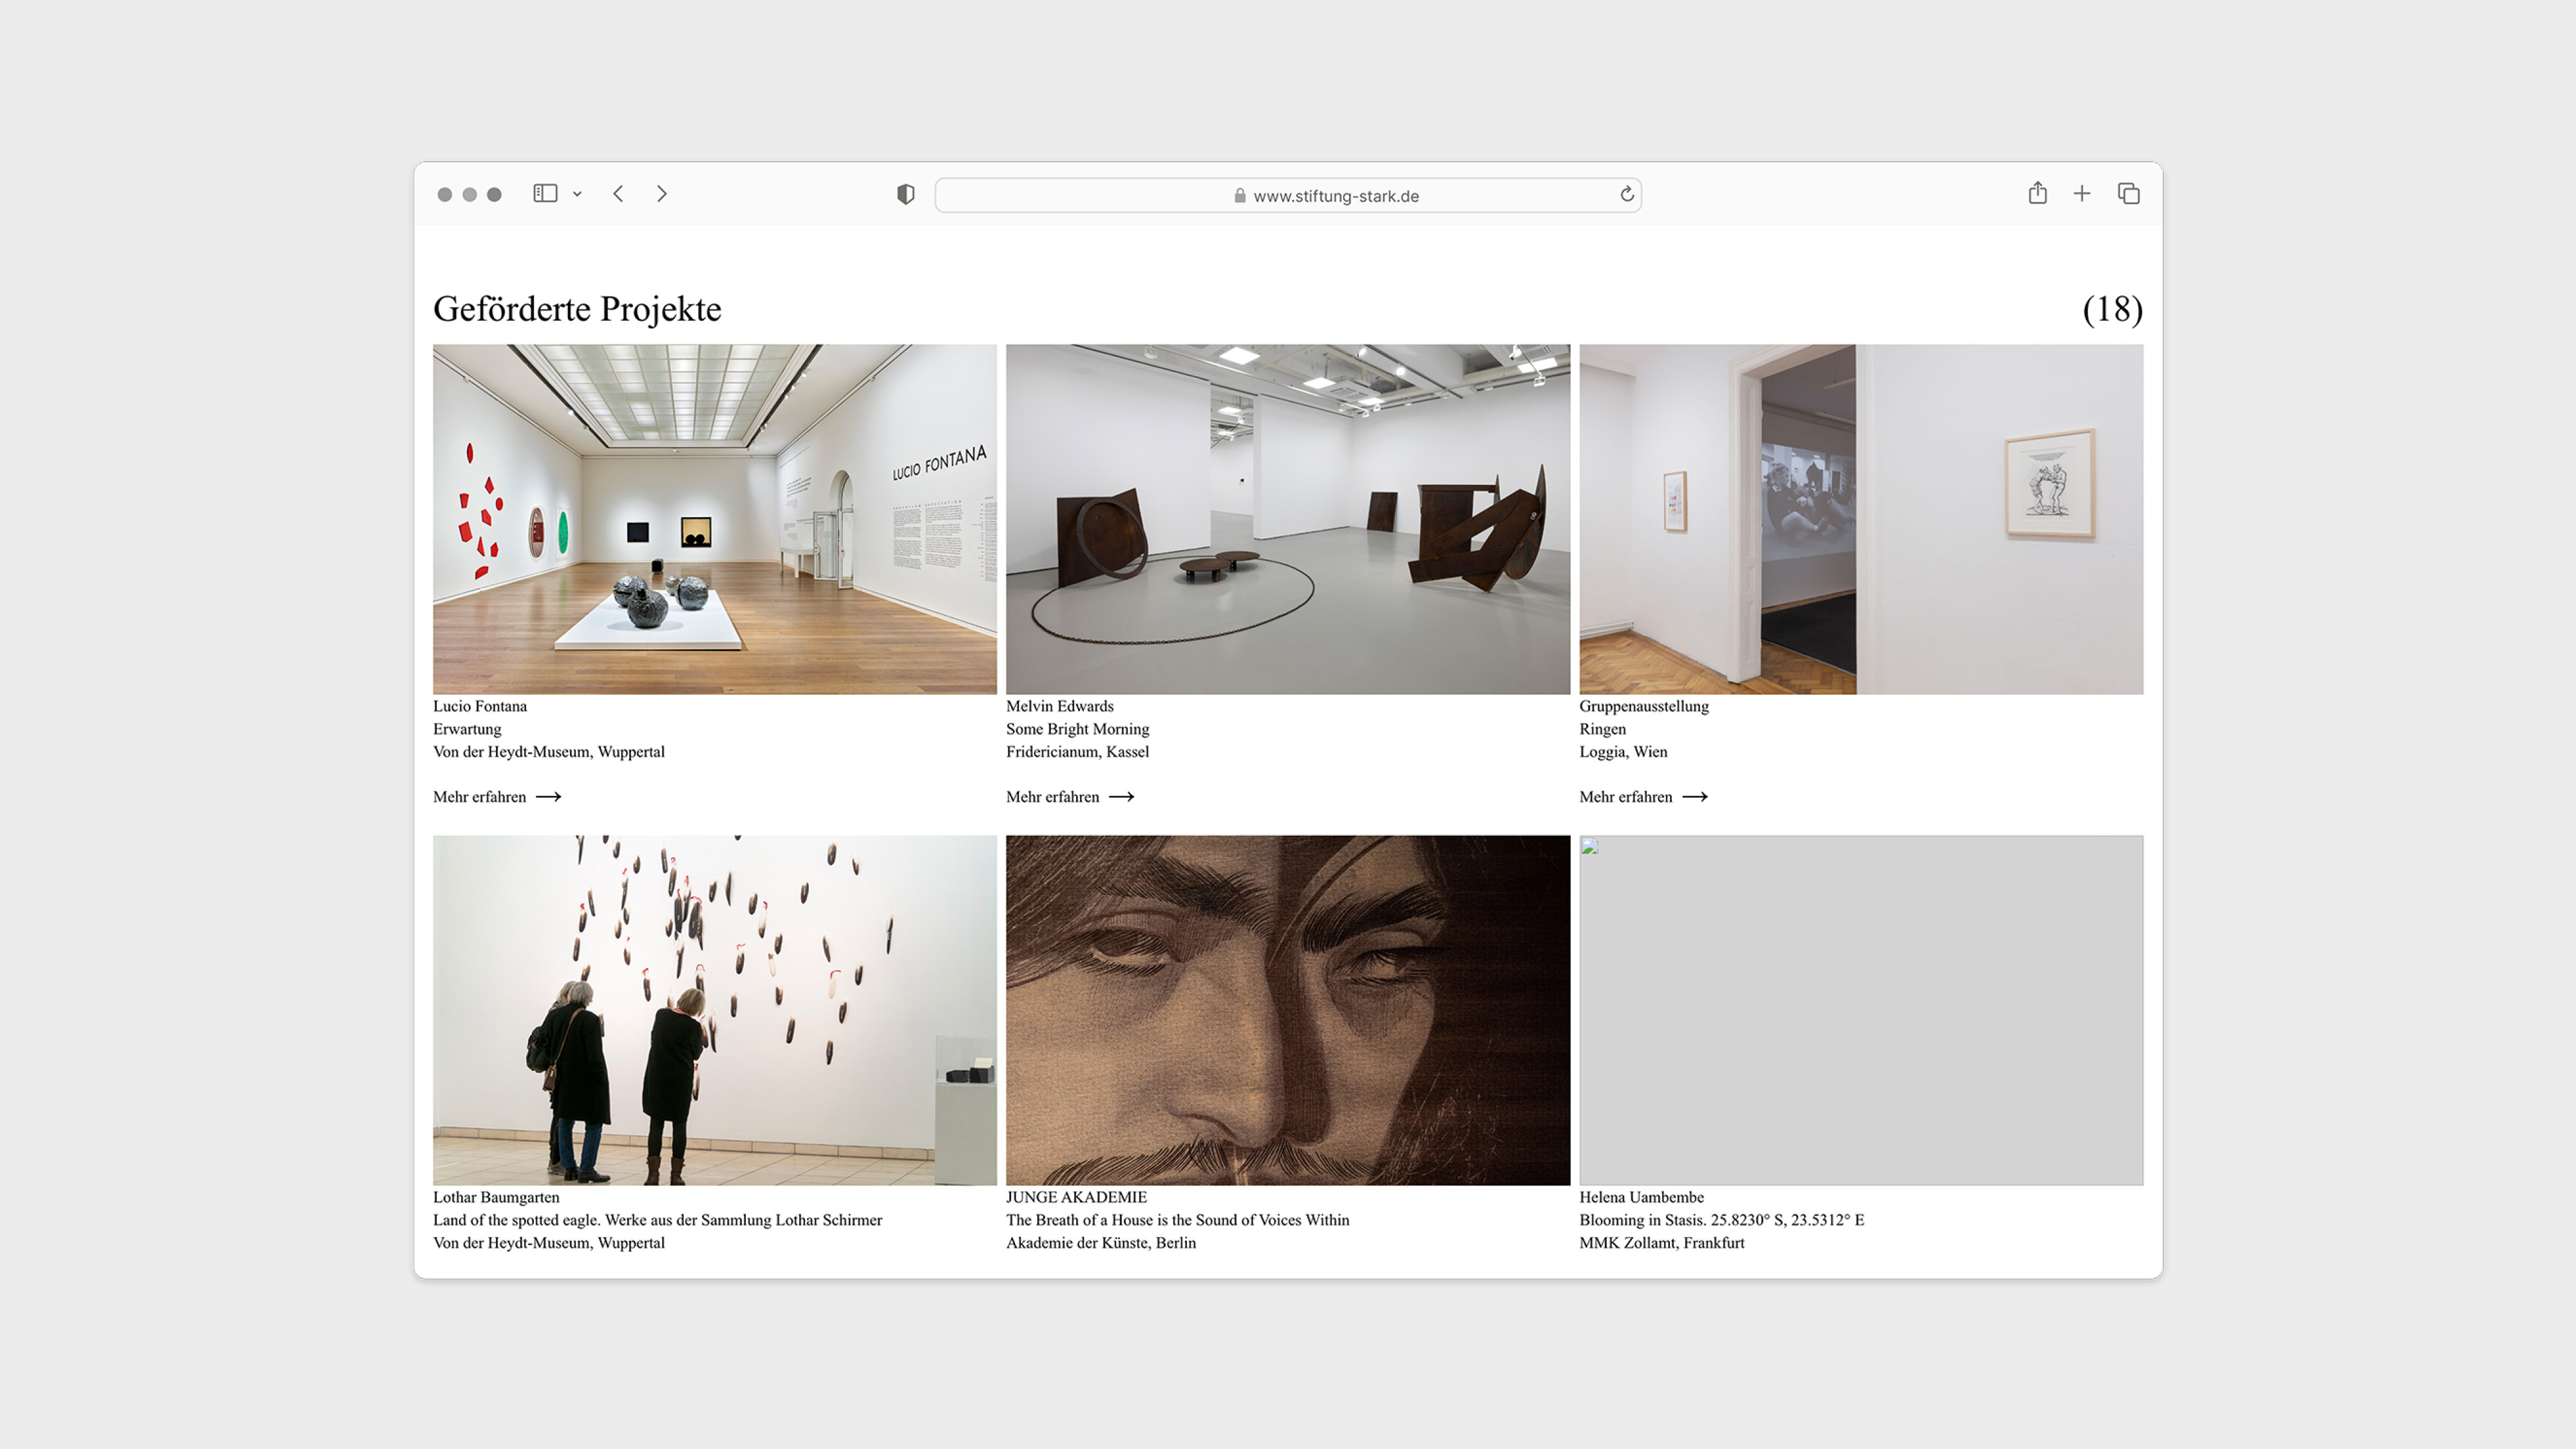Show tab overview icon
The width and height of the screenshot is (2576, 1449).
click(x=2129, y=194)
